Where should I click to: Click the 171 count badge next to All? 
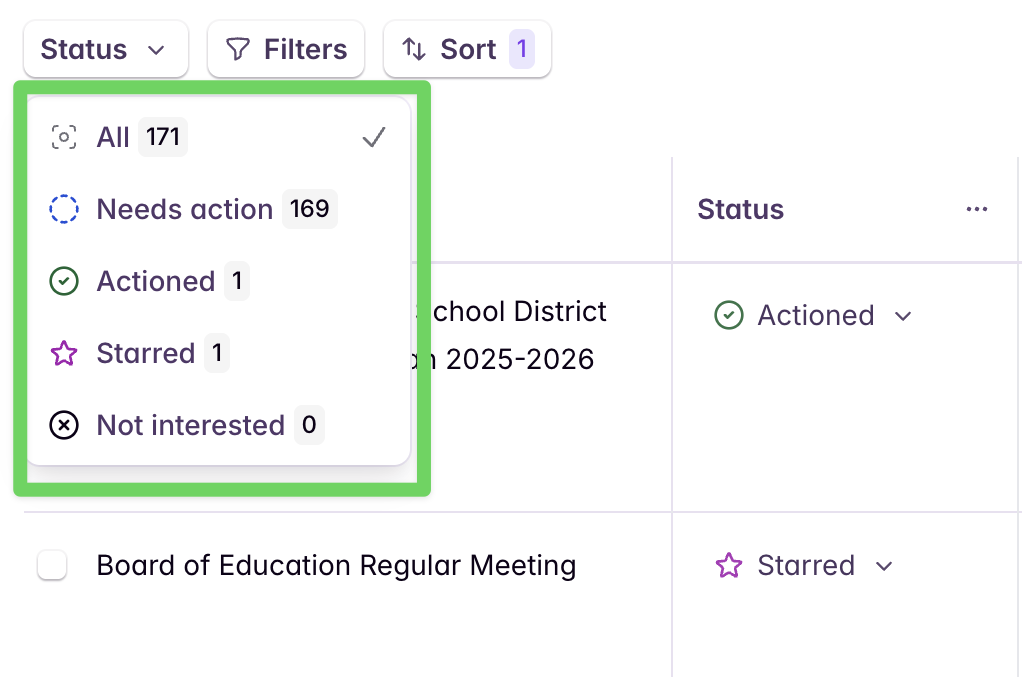[162, 137]
